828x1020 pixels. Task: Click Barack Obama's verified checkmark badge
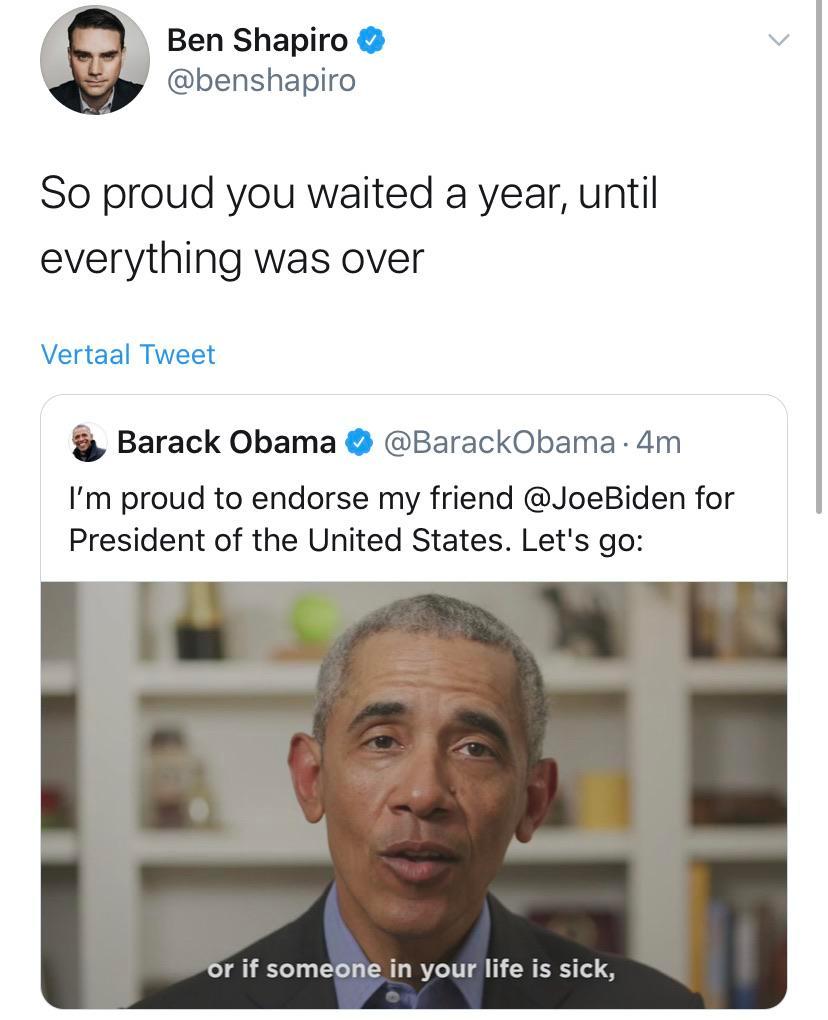click(357, 441)
